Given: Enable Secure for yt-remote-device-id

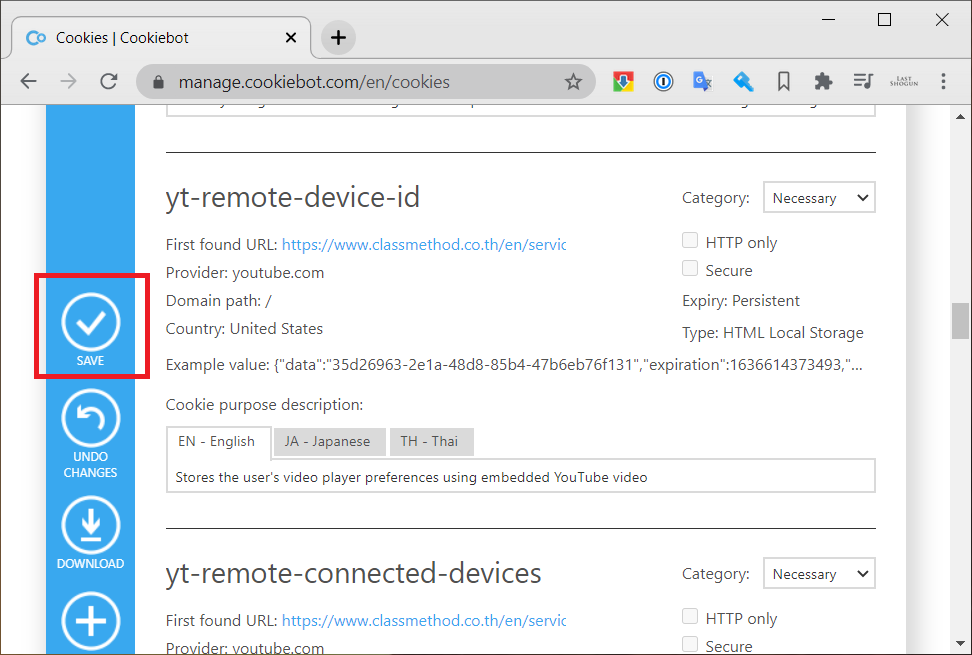Looking at the screenshot, I should (690, 268).
